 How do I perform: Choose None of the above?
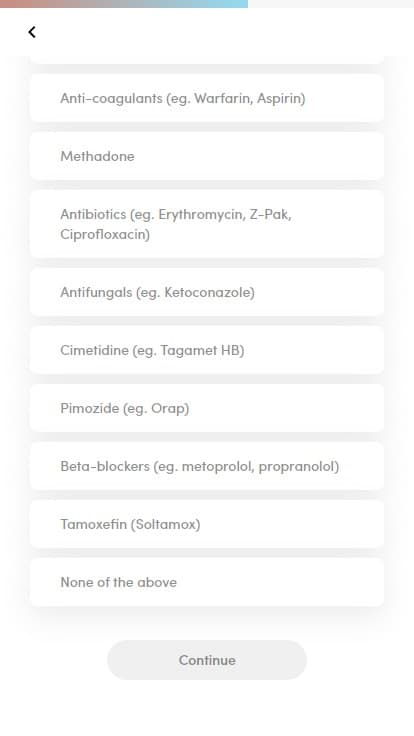click(207, 582)
